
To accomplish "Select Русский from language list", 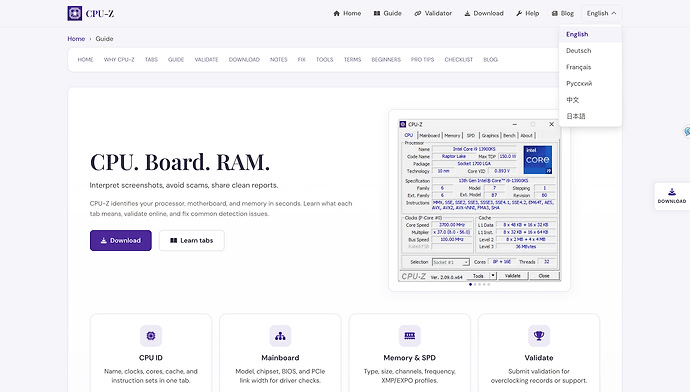I will (590, 83).
